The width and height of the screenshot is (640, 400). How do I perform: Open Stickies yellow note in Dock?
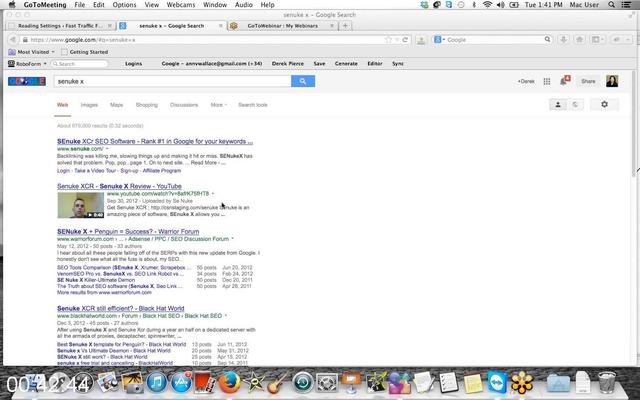[x=473, y=383]
